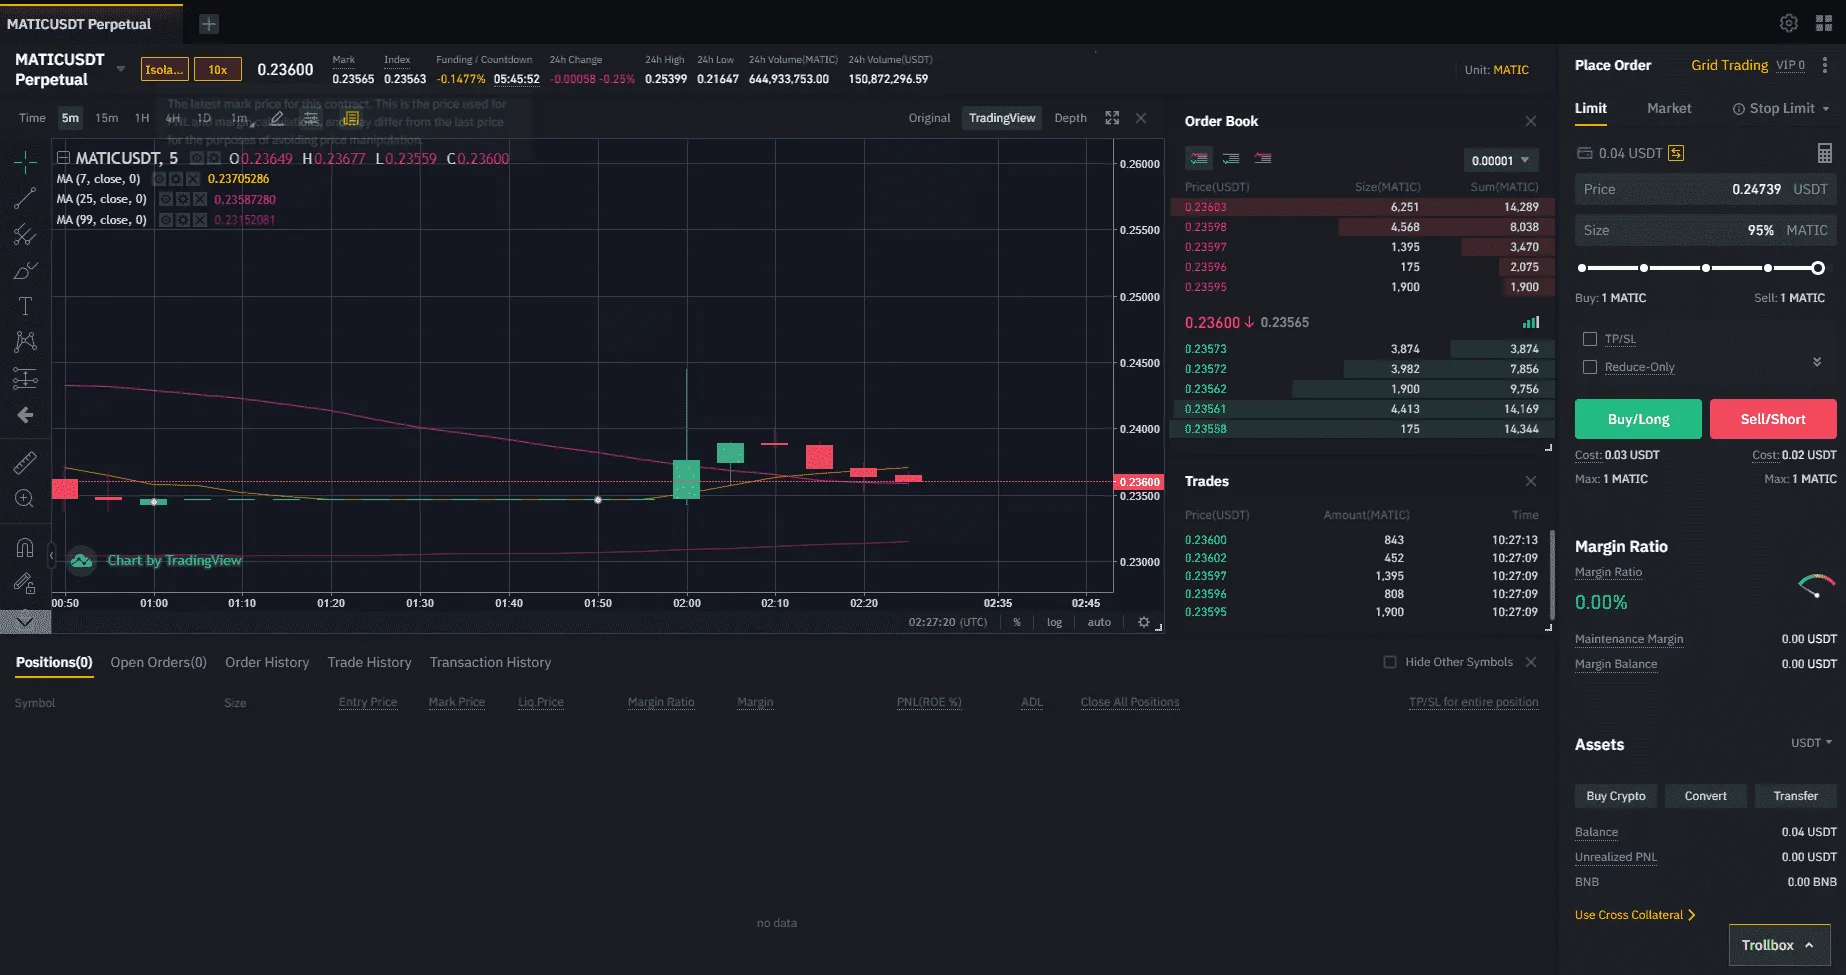Toggle visibility of MA (25, close, 0)
Image resolution: width=1846 pixels, height=975 pixels.
pos(166,199)
